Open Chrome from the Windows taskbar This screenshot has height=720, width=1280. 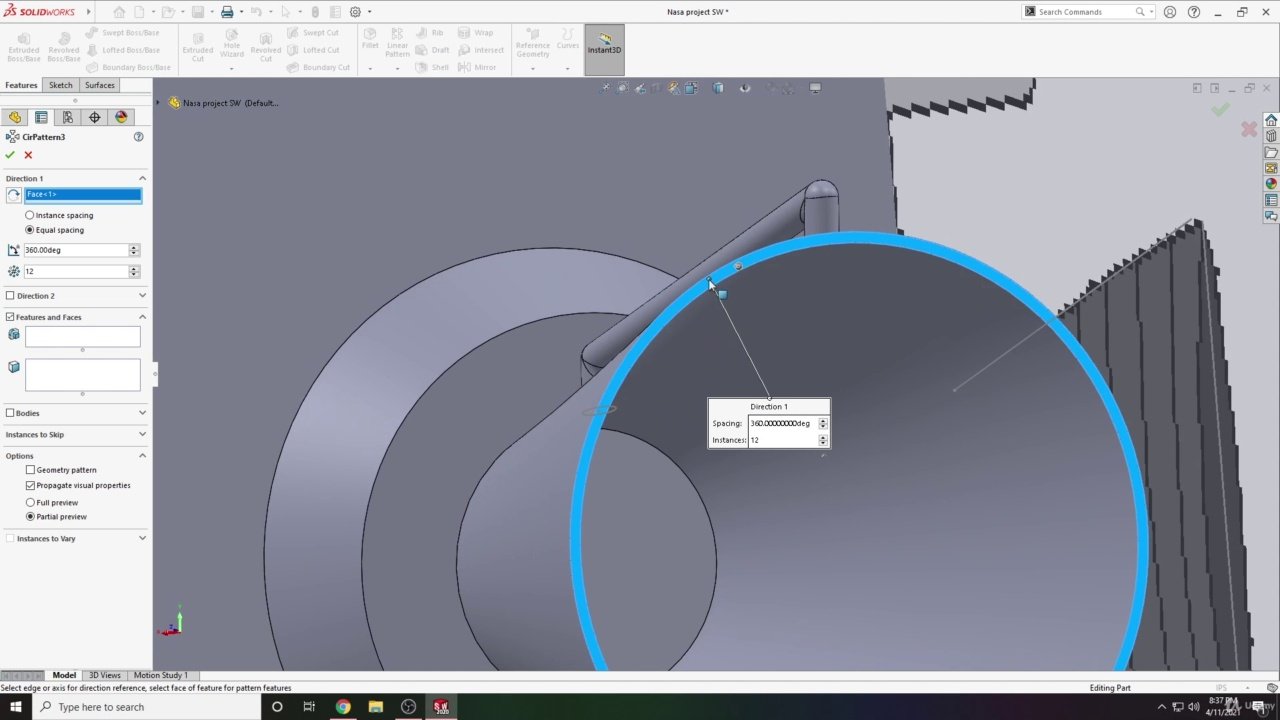click(343, 707)
